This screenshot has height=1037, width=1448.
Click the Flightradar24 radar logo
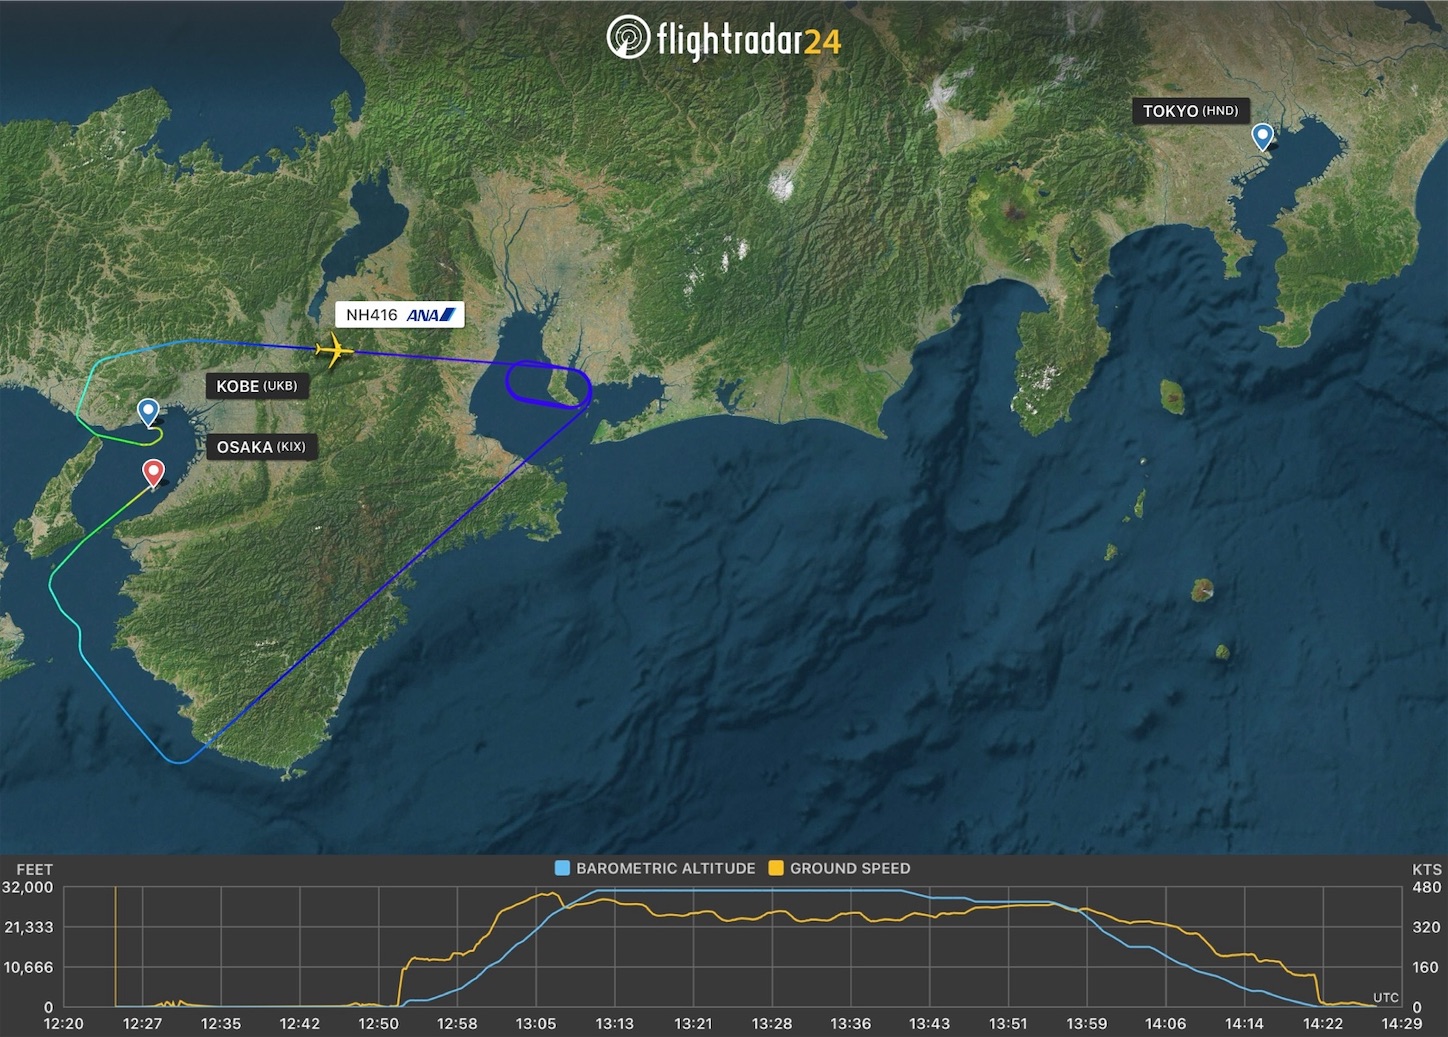(625, 37)
